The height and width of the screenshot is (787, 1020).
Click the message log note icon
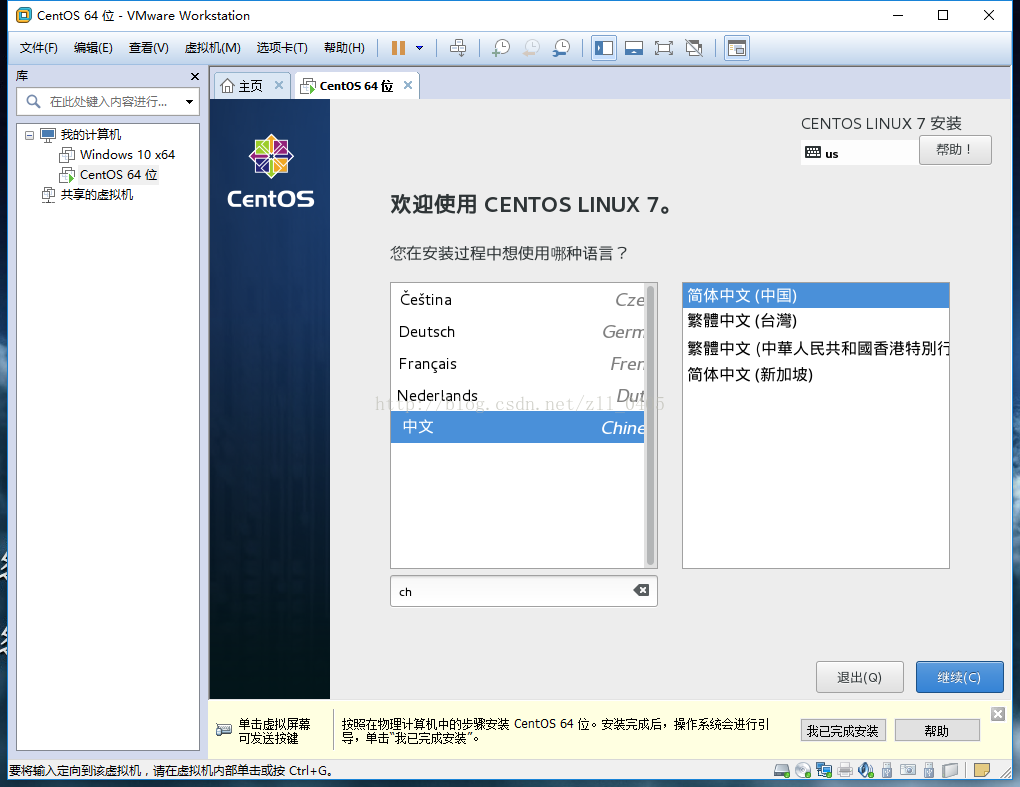(x=982, y=771)
